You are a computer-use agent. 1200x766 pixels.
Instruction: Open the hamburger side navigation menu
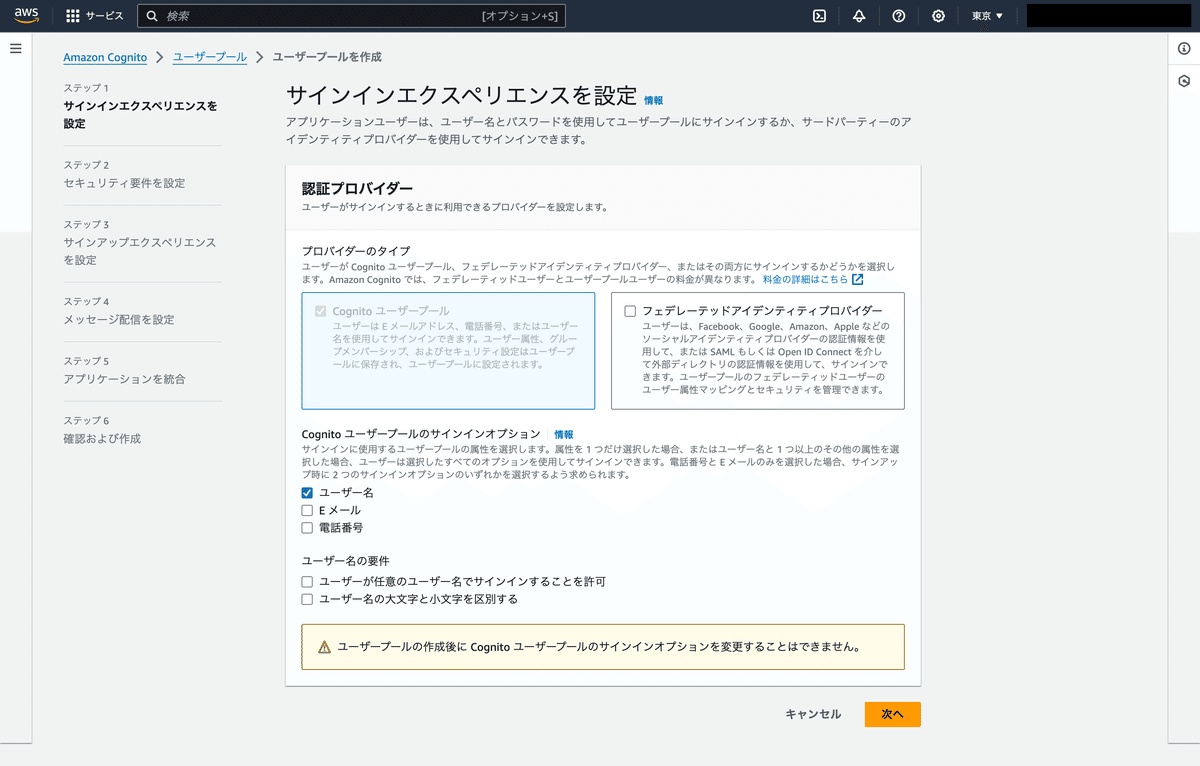point(15,48)
